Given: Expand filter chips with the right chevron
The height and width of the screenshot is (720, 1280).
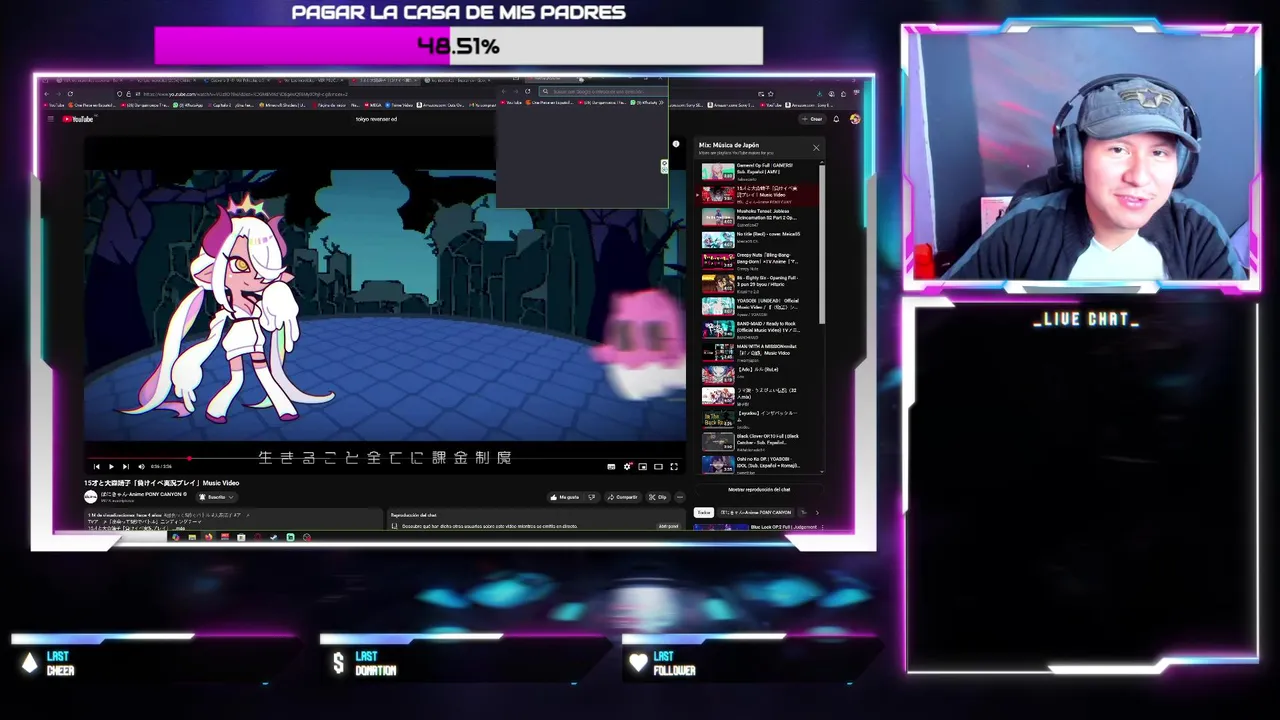Looking at the screenshot, I should [x=817, y=513].
